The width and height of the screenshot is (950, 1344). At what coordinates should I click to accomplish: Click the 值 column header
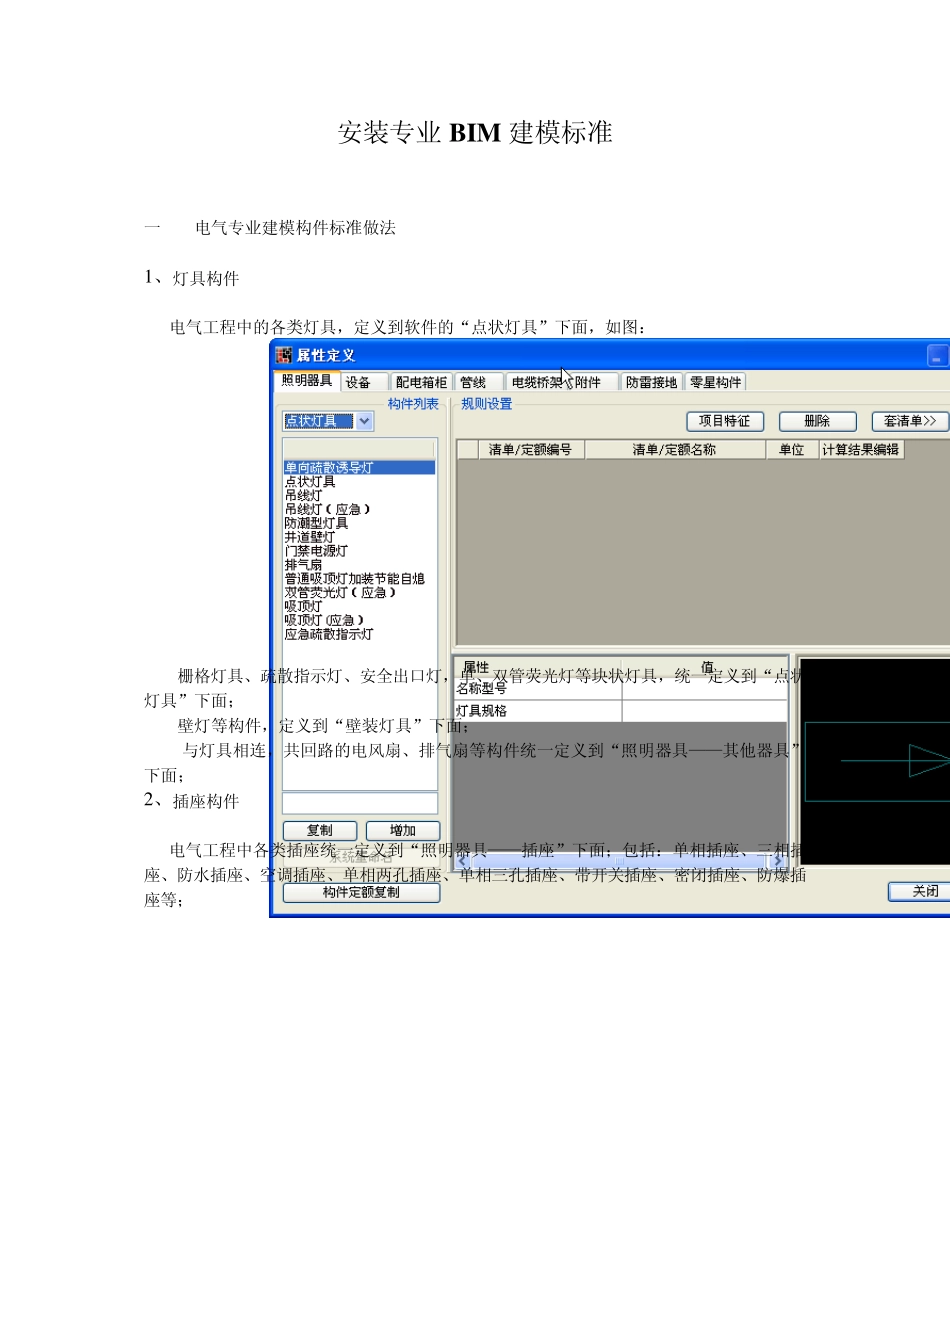(705, 667)
